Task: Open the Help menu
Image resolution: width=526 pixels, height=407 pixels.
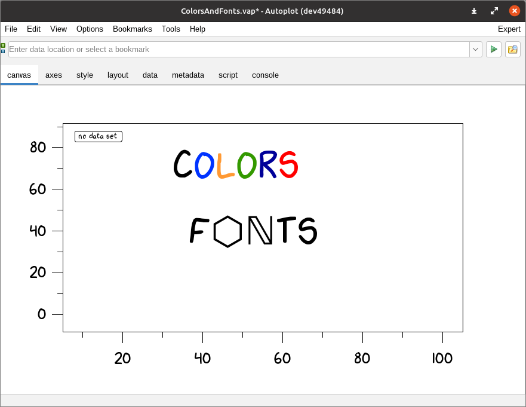Action: [x=197, y=29]
